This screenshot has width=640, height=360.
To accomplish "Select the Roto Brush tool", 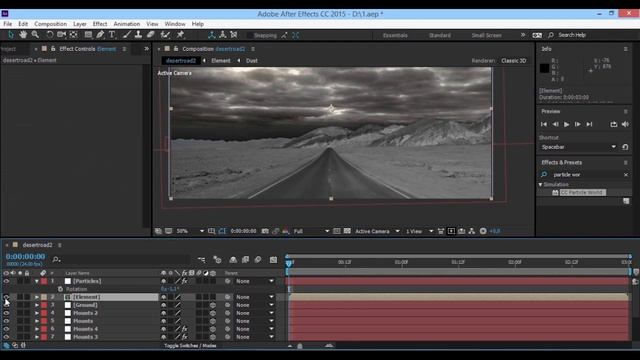I will (x=165, y=35).
